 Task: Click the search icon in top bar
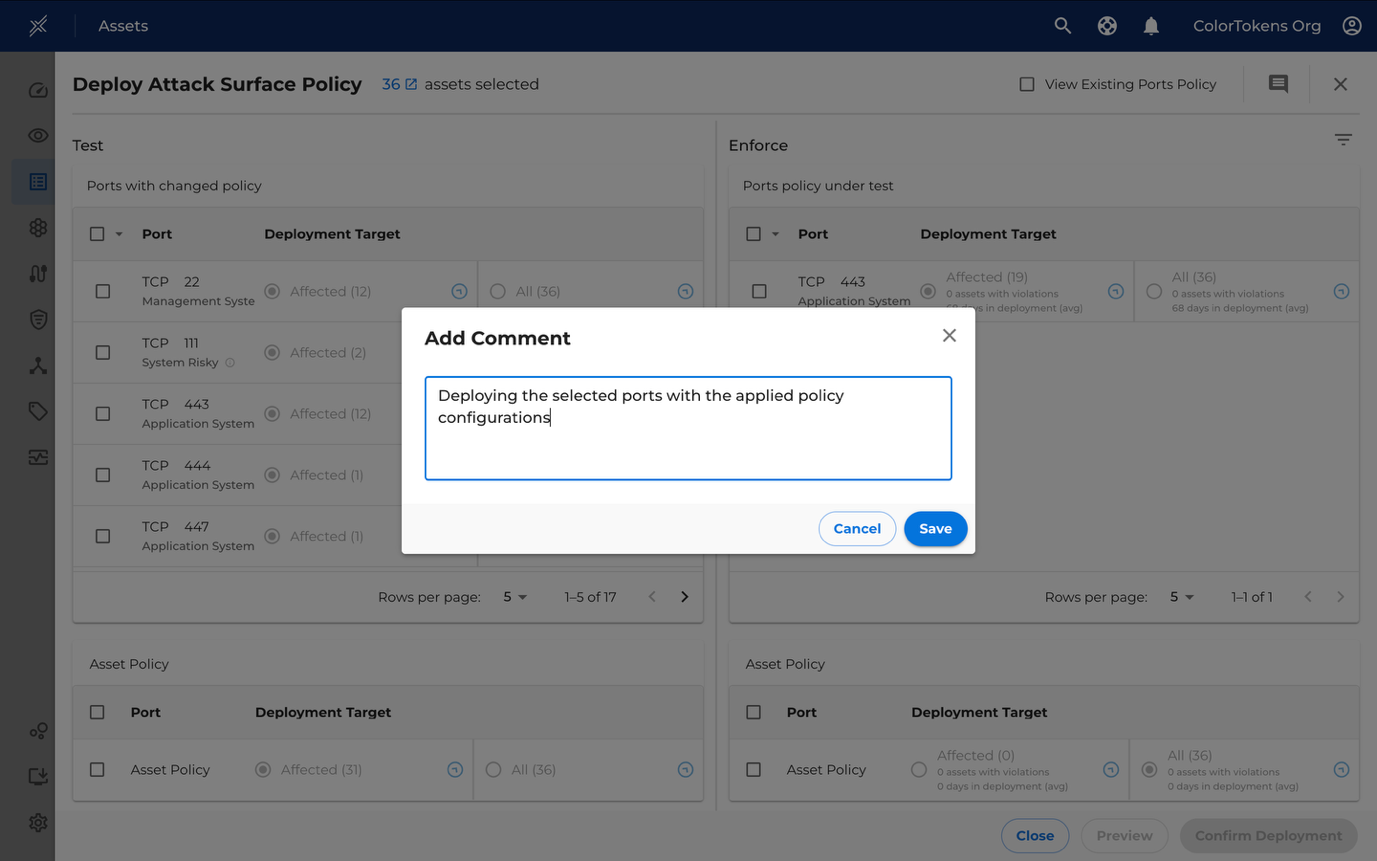tap(1062, 26)
